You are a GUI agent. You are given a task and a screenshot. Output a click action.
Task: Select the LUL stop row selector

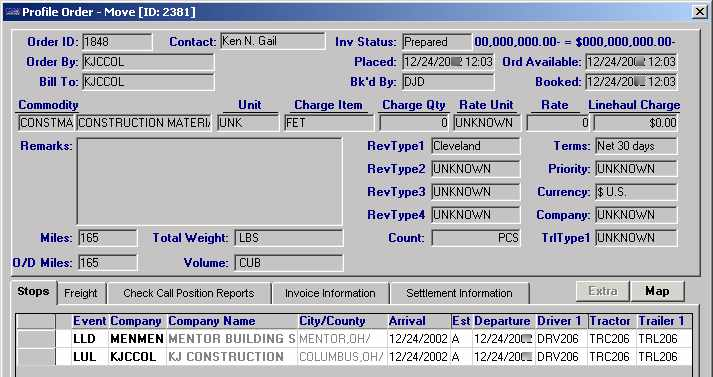click(x=36, y=357)
